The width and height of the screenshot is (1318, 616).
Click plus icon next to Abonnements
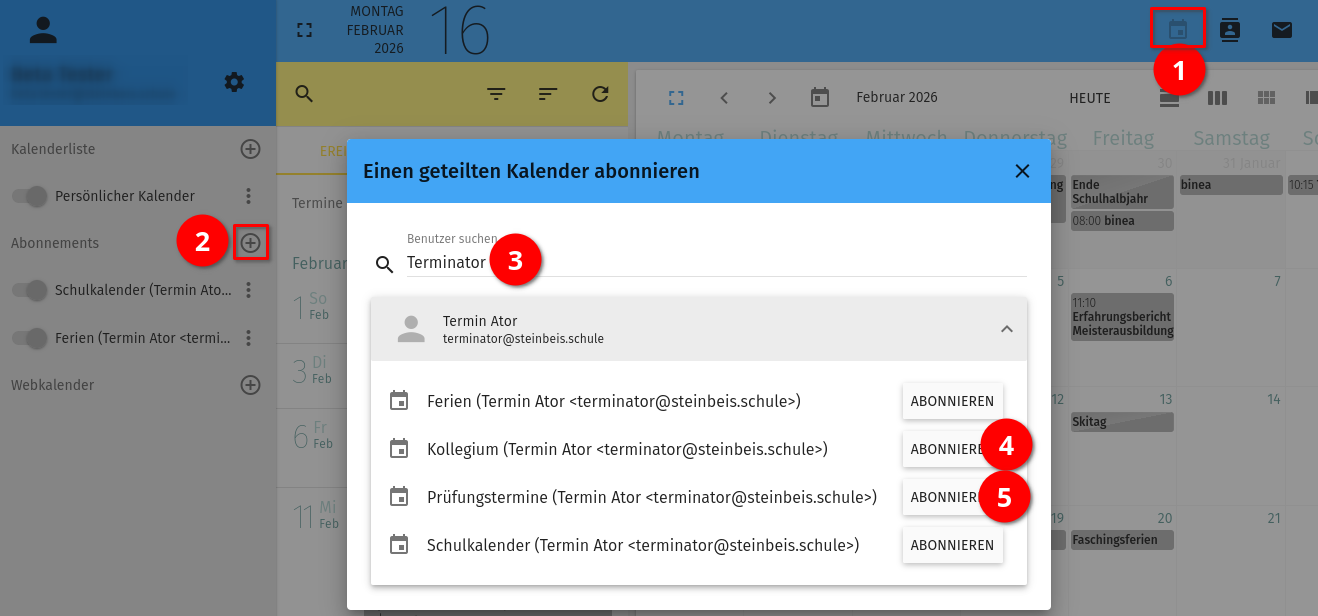(250, 243)
